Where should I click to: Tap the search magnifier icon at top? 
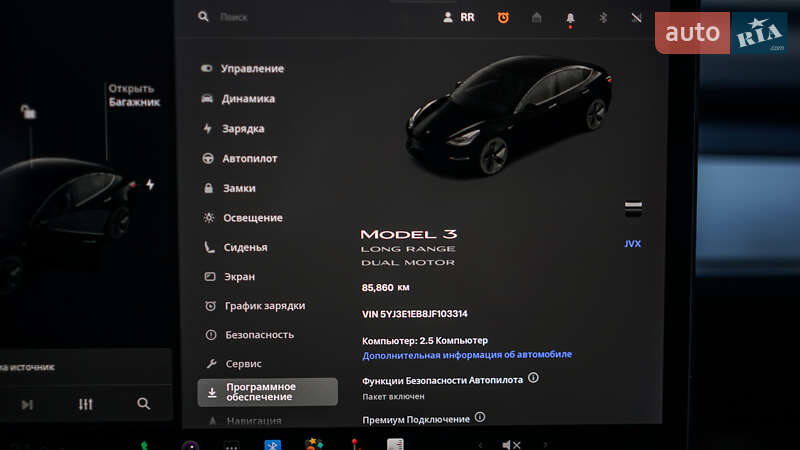[x=203, y=17]
